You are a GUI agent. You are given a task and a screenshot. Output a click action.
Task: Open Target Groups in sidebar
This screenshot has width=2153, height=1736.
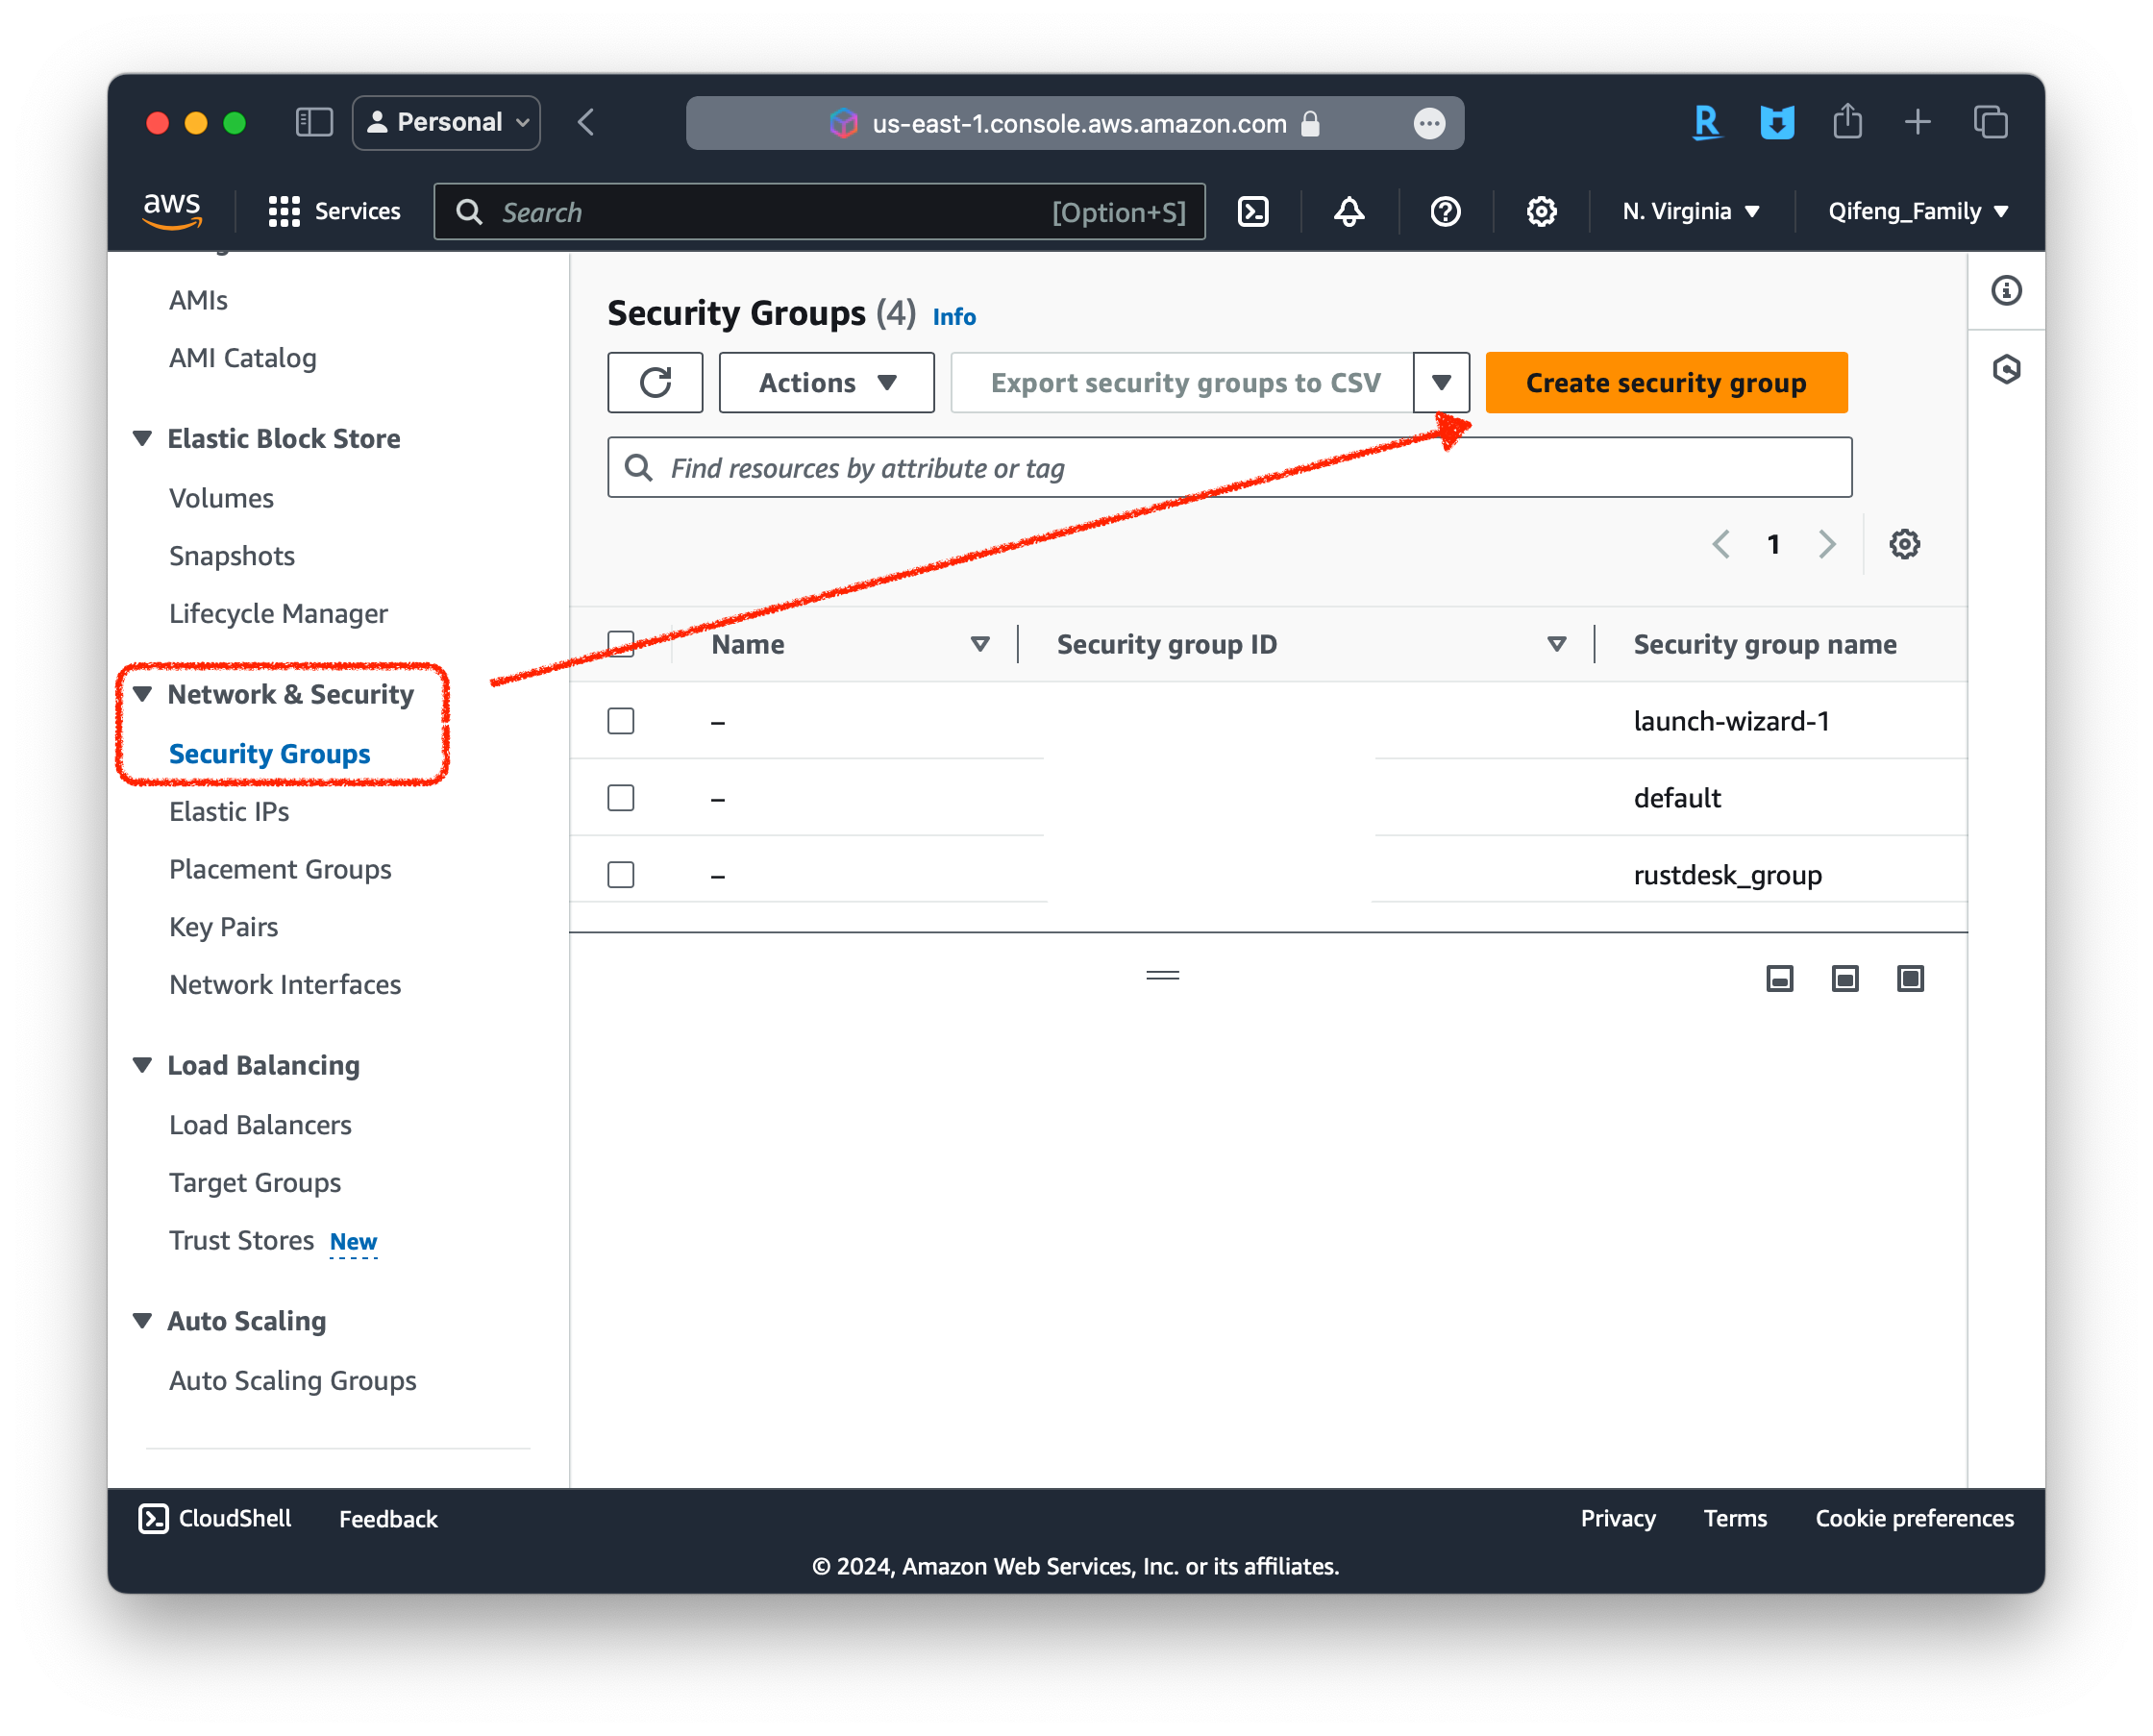click(x=255, y=1183)
